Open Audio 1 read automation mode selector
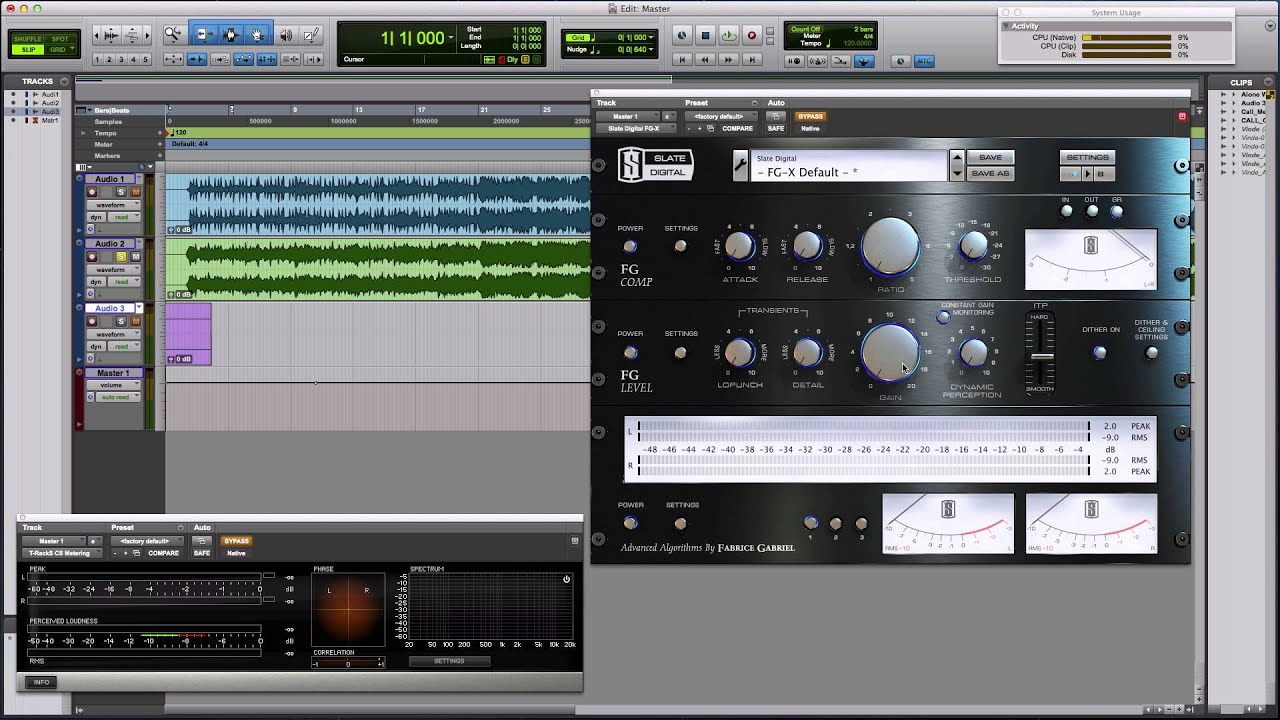This screenshot has width=1280, height=720. pyautogui.click(x=124, y=217)
